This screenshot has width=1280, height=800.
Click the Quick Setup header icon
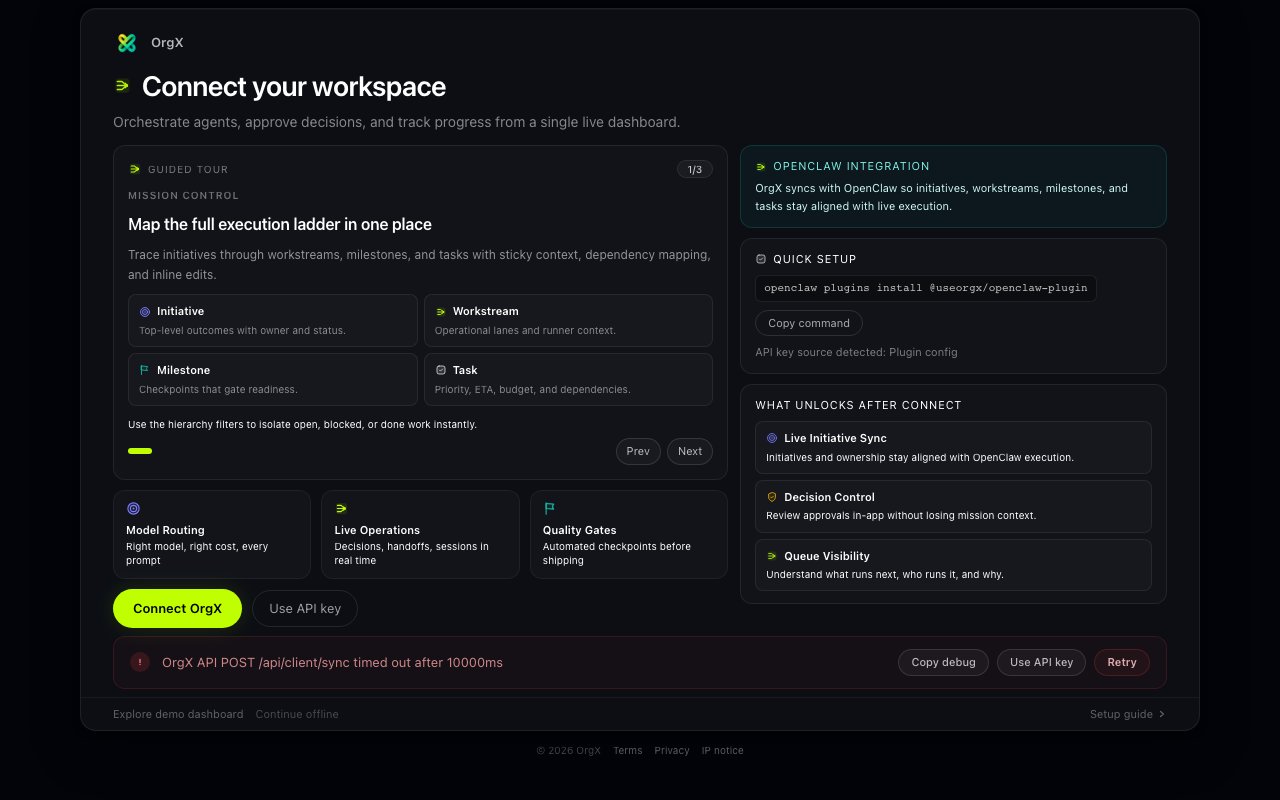[x=761, y=259]
